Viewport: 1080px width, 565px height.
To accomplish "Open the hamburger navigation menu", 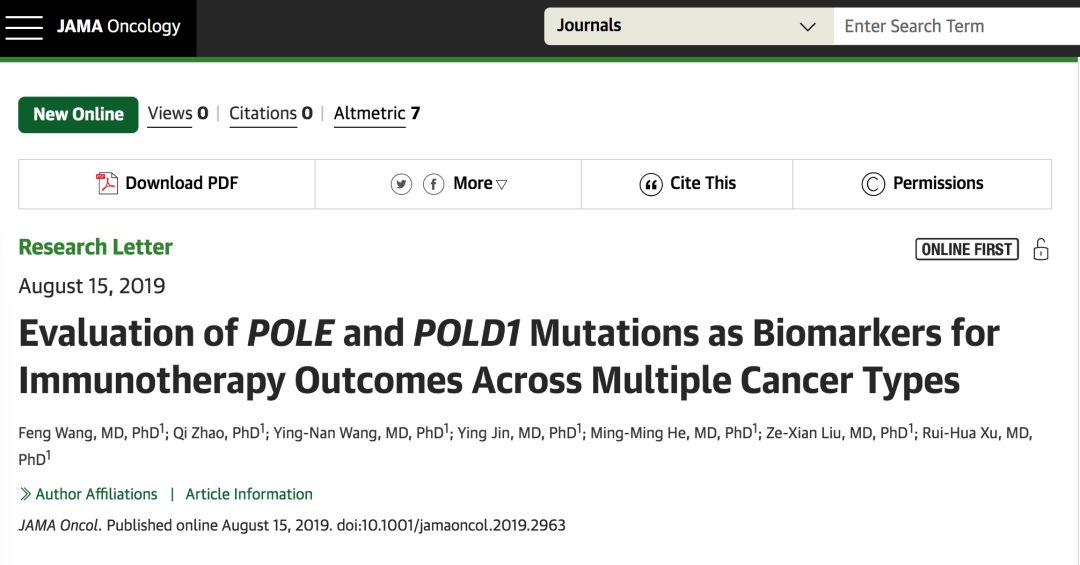I will (24, 27).
